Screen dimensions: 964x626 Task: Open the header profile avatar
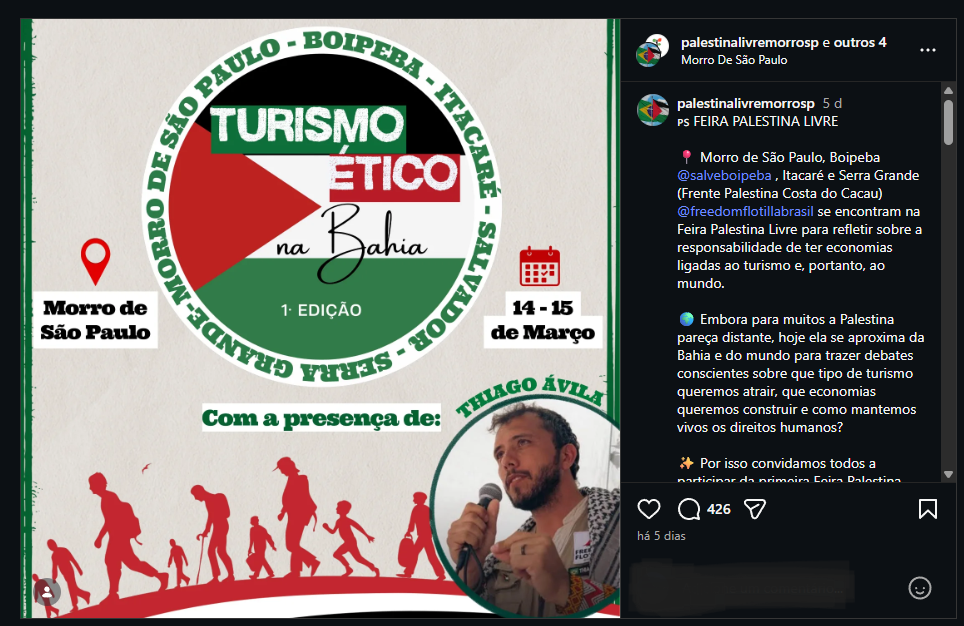(652, 51)
